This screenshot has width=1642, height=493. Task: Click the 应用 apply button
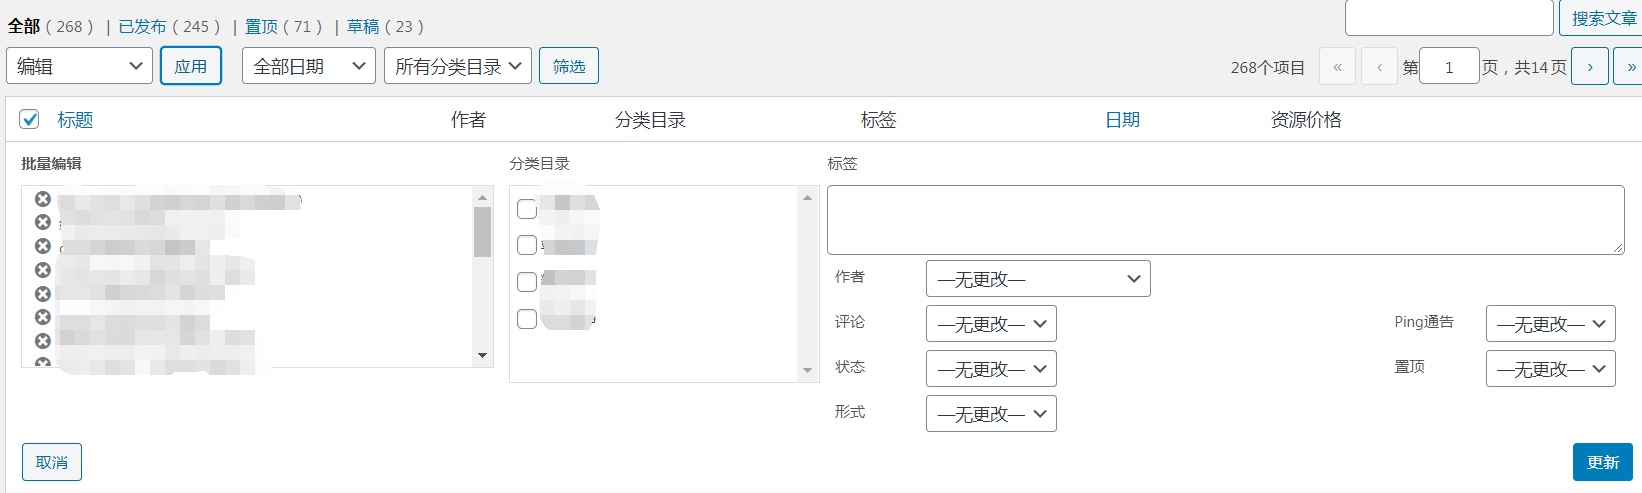191,66
